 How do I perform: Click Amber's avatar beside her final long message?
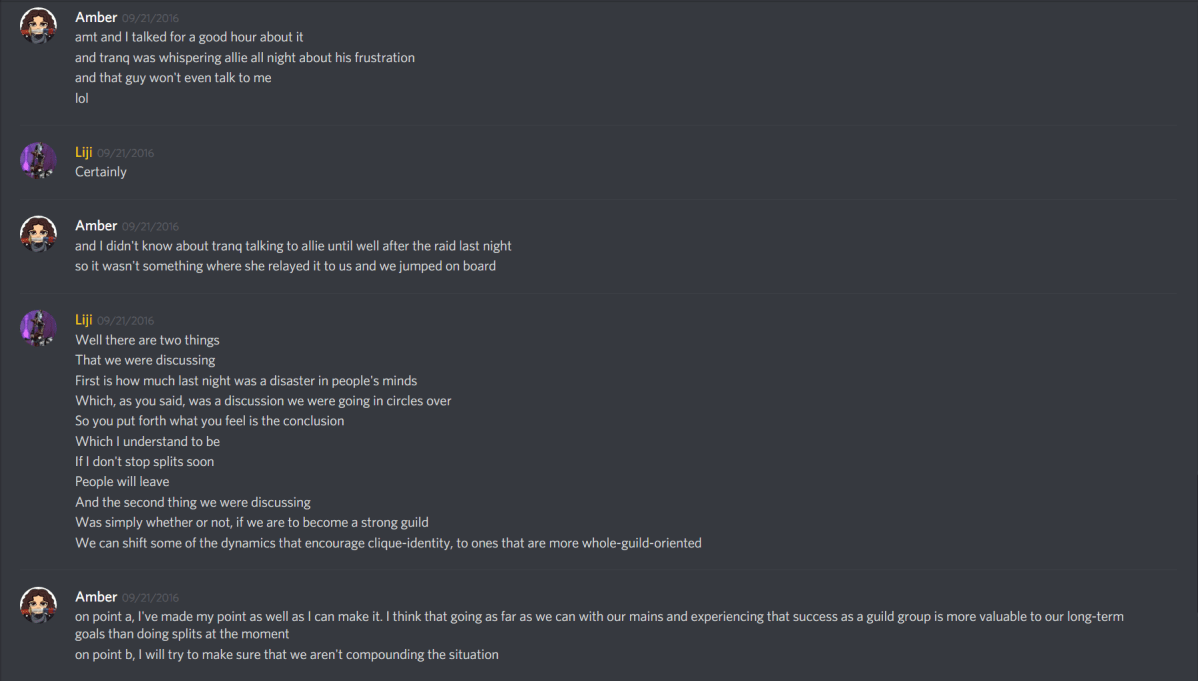[x=37, y=604]
